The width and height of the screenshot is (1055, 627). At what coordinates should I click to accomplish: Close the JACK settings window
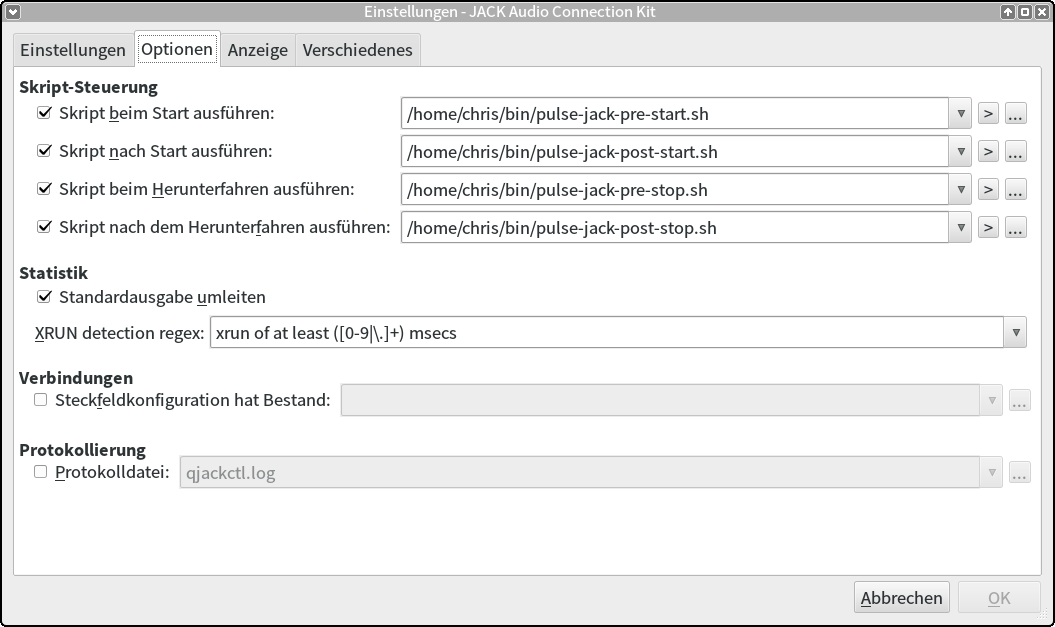pyautogui.click(x=1041, y=11)
